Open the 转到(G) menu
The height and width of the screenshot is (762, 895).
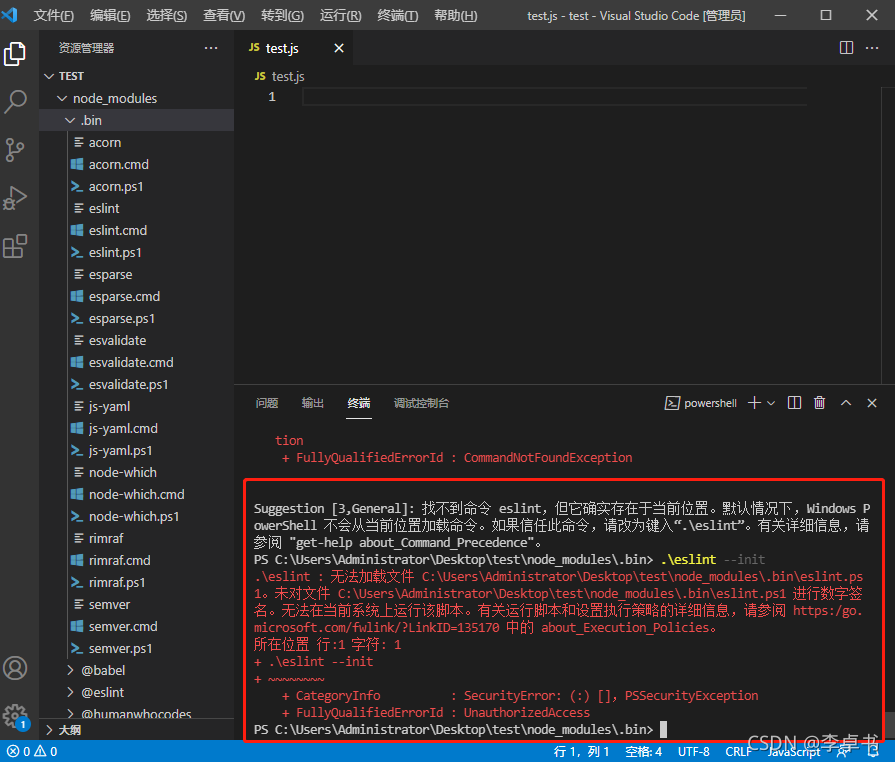(283, 15)
